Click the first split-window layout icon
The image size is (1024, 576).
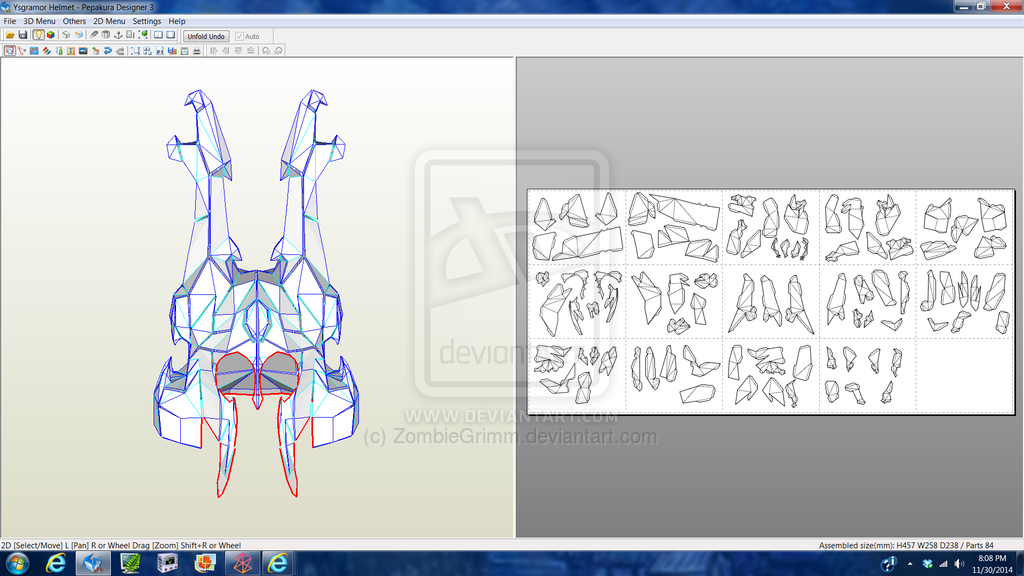click(159, 35)
